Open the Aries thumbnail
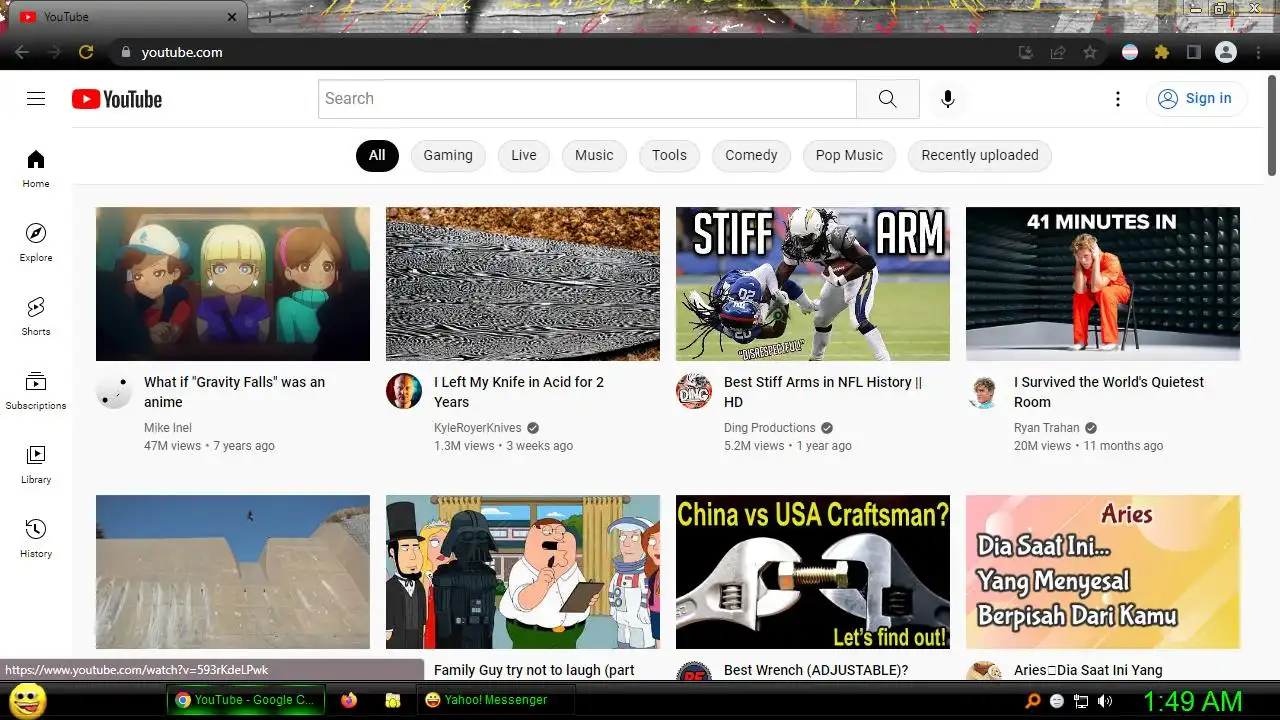1280x720 pixels. point(1103,572)
